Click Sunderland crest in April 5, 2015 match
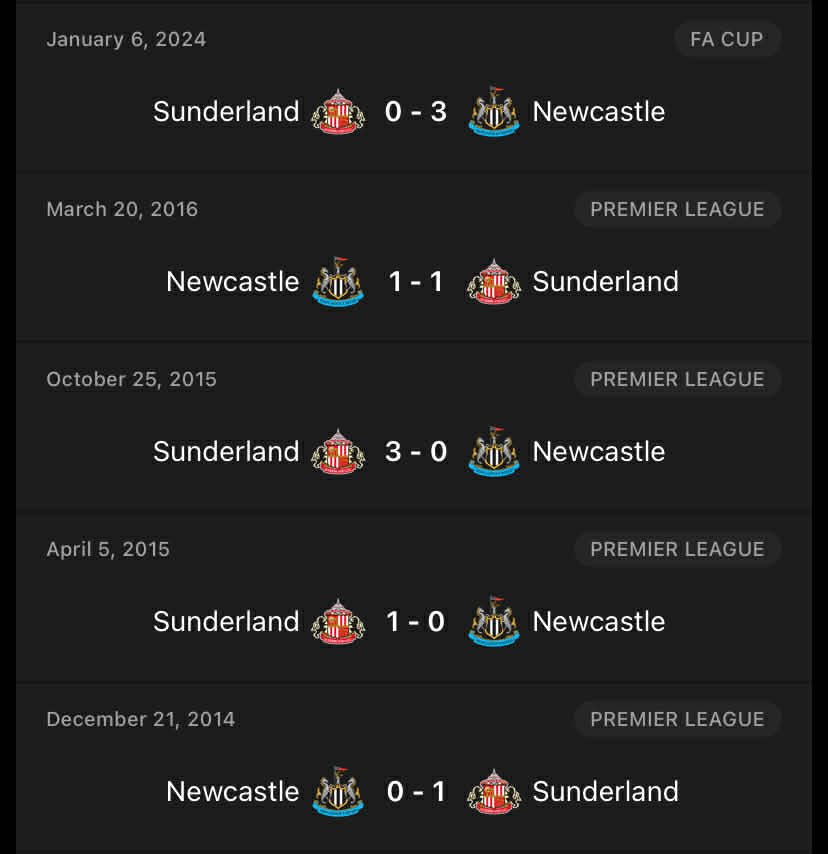Screen dimensions: 828x854 point(338,622)
